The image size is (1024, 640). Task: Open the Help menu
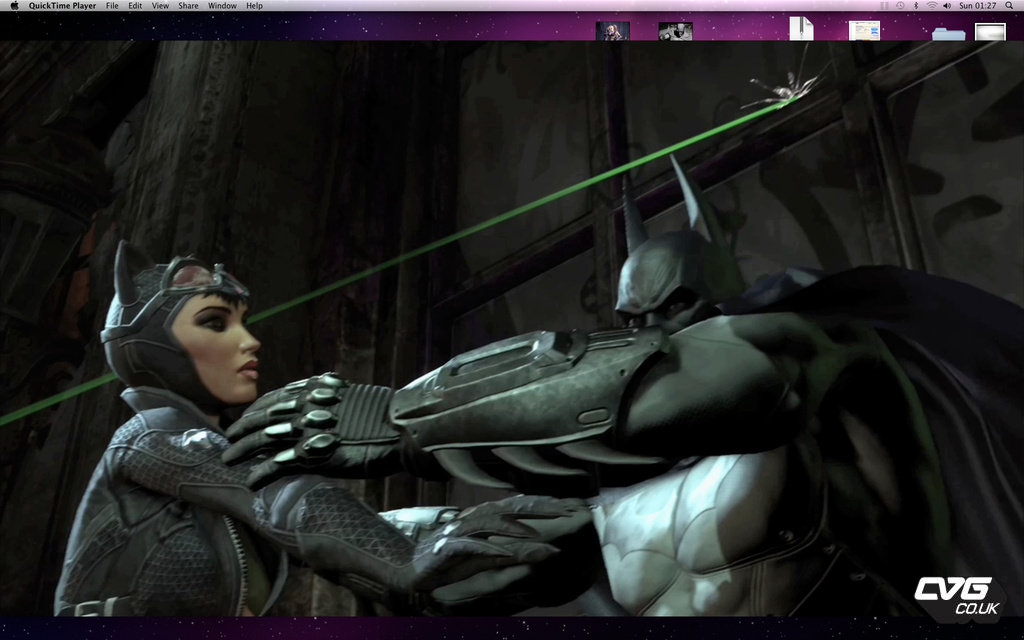tap(254, 6)
